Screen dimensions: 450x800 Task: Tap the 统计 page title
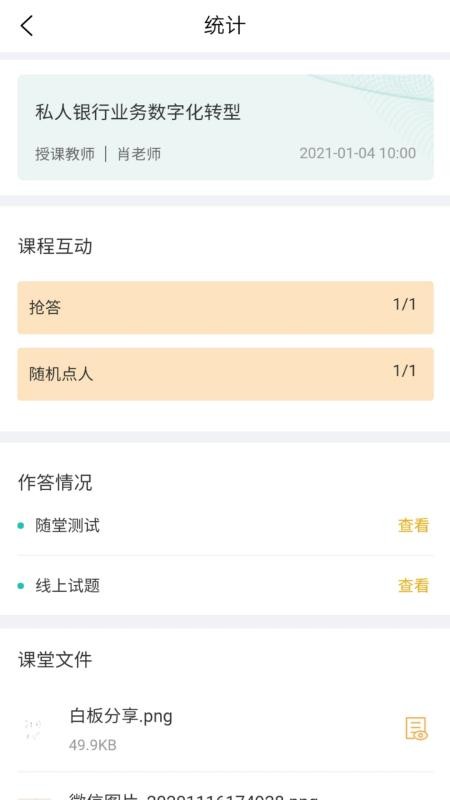point(225,26)
